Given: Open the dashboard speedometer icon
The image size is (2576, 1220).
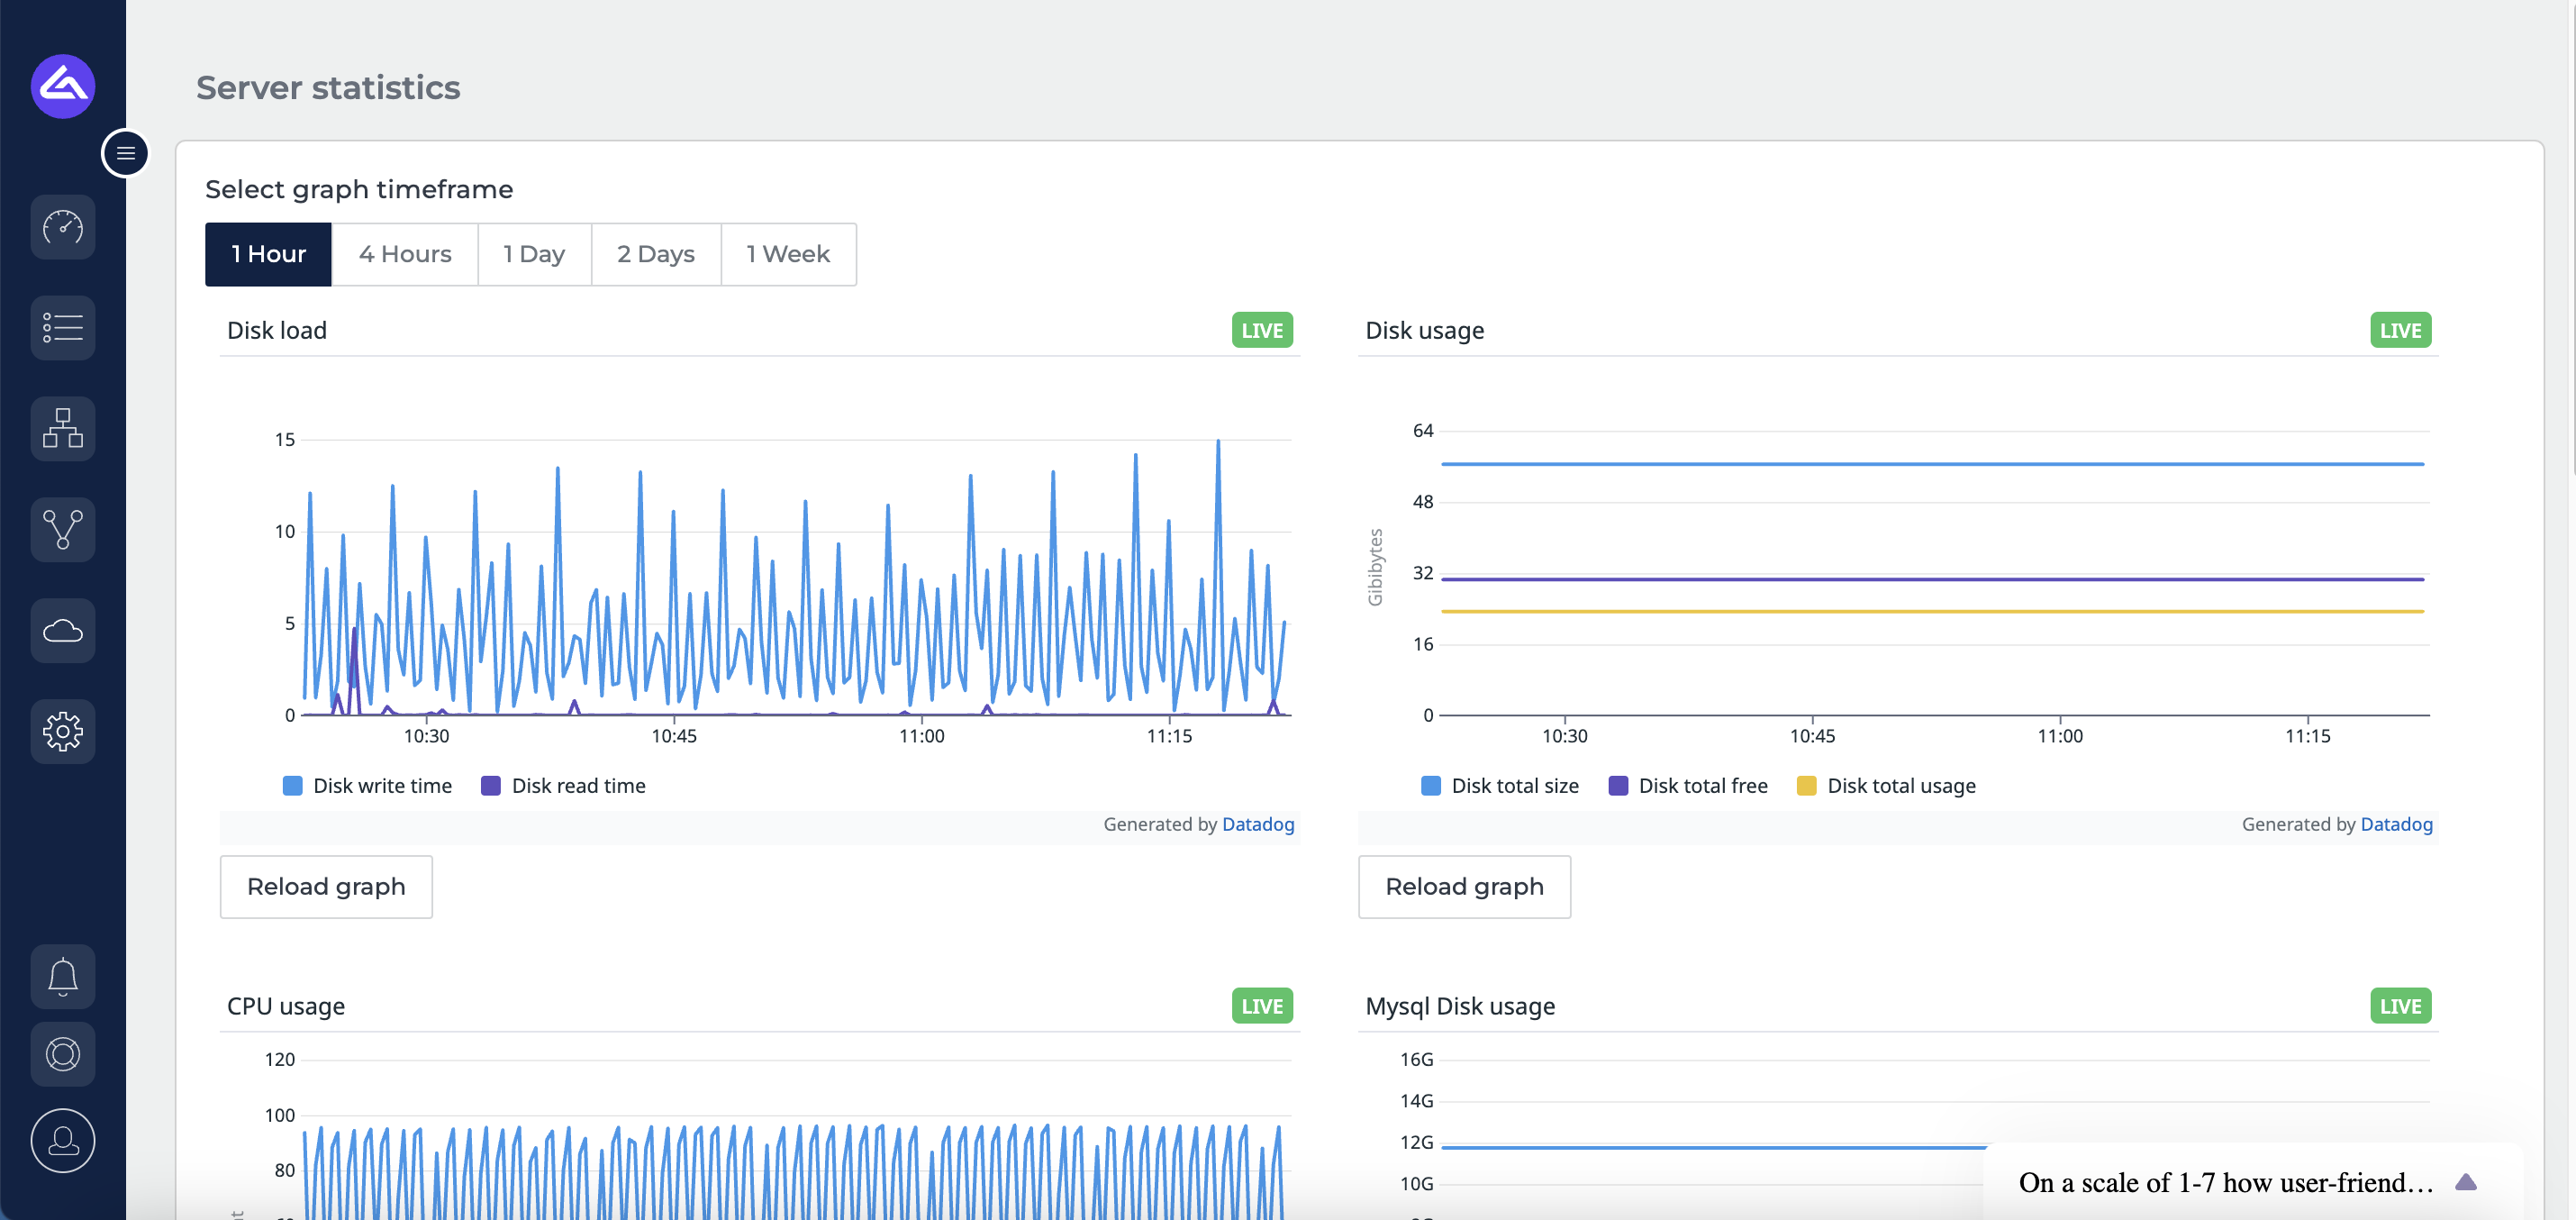Looking at the screenshot, I should click(63, 227).
